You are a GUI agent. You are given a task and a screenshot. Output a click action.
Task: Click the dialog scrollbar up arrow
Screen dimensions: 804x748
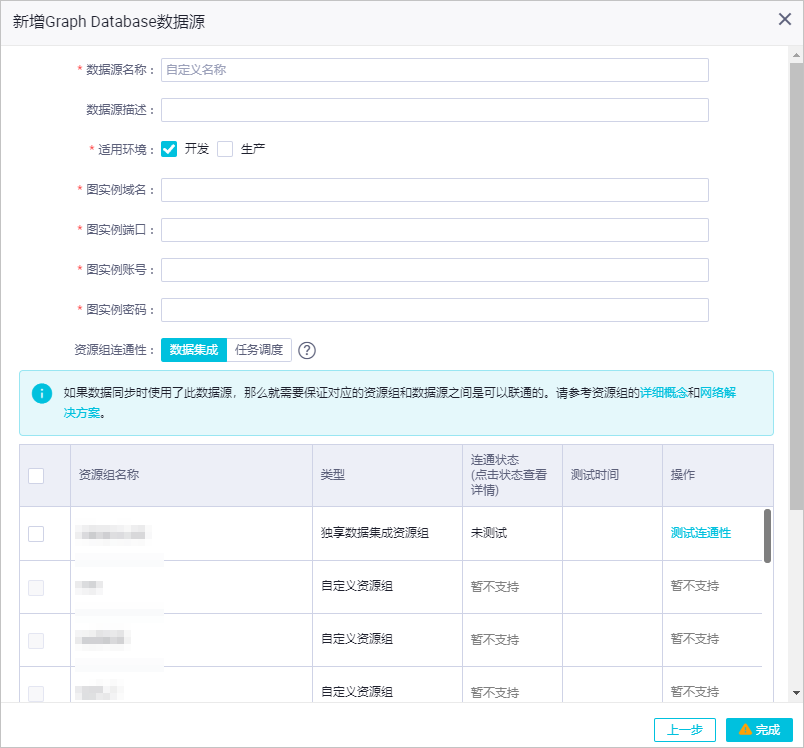pos(796,54)
